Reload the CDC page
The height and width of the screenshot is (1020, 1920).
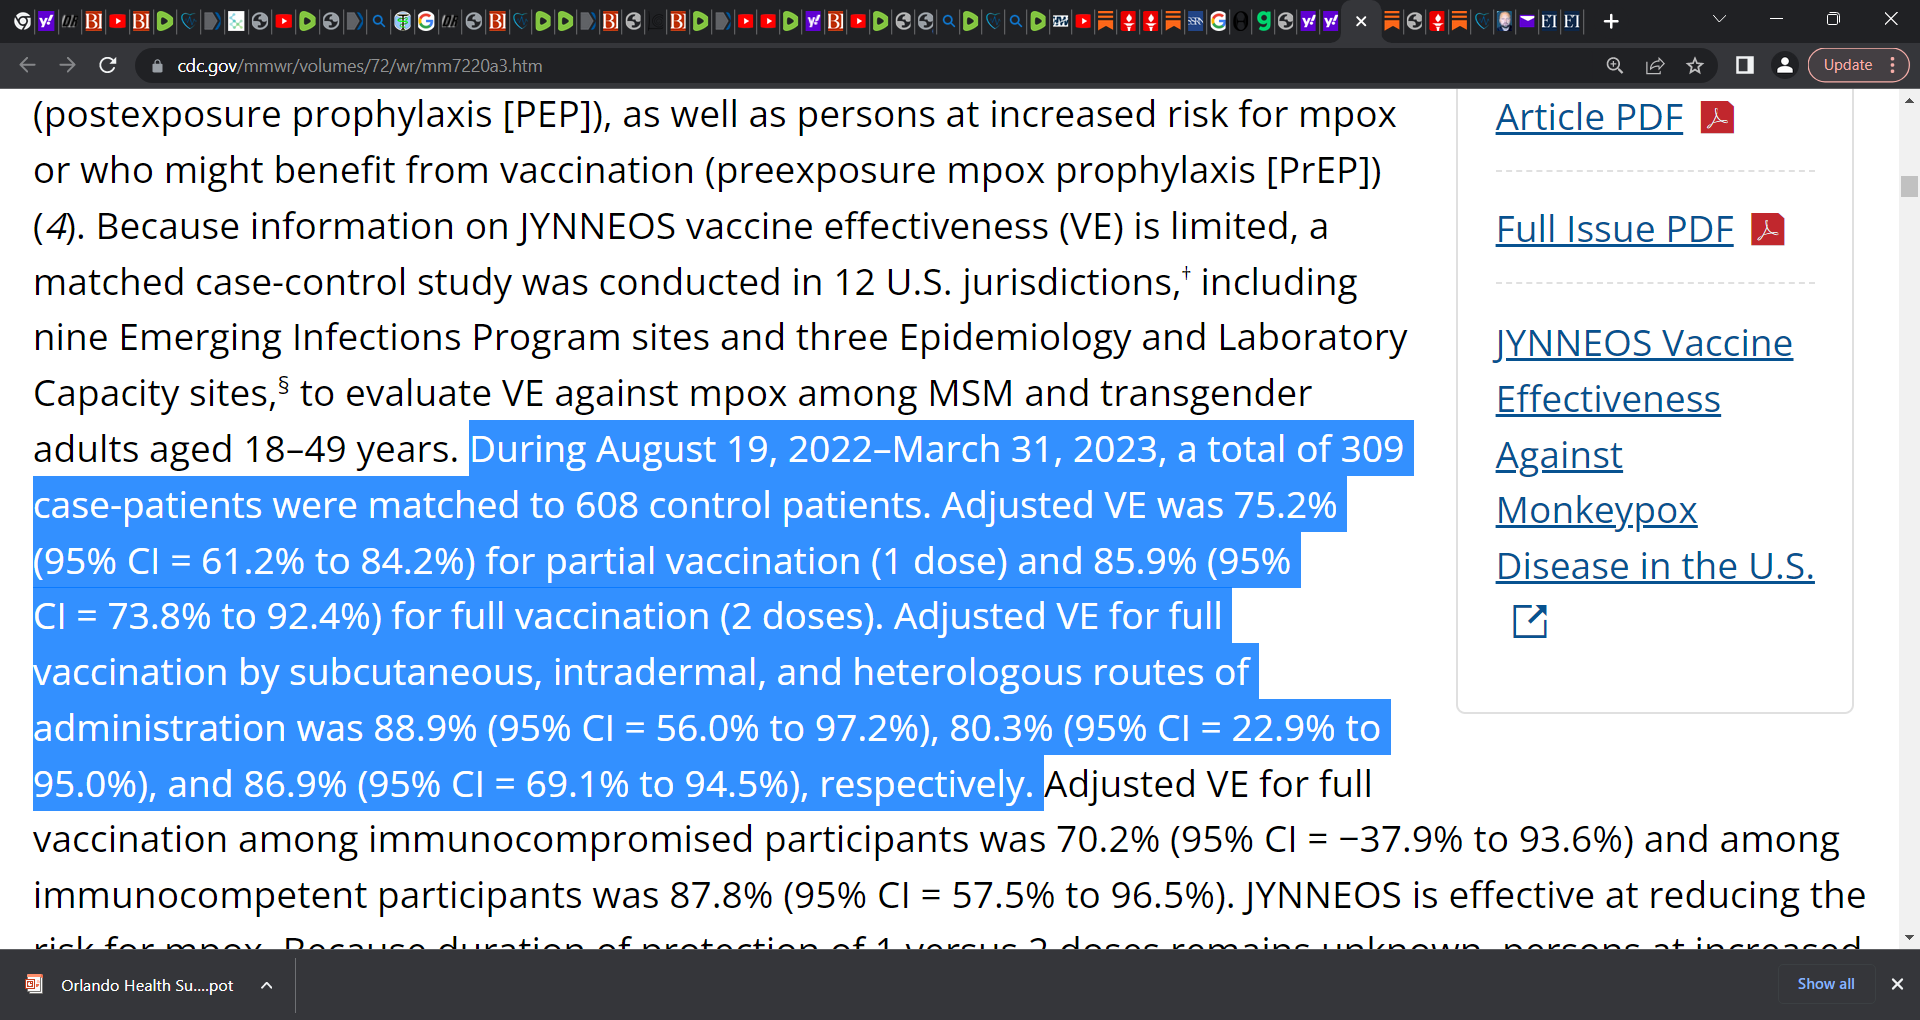(108, 65)
